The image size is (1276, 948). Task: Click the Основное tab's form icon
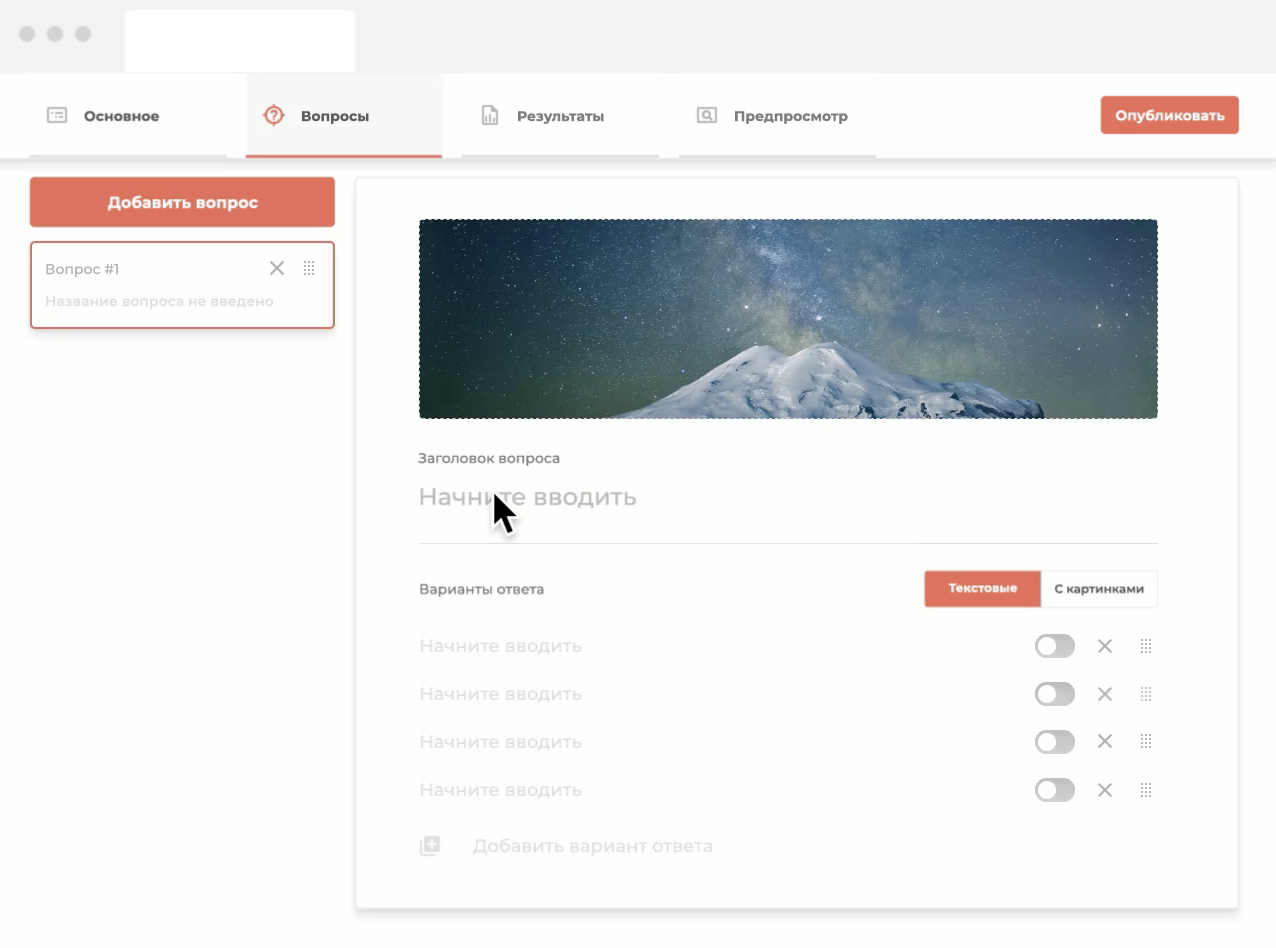coord(57,115)
